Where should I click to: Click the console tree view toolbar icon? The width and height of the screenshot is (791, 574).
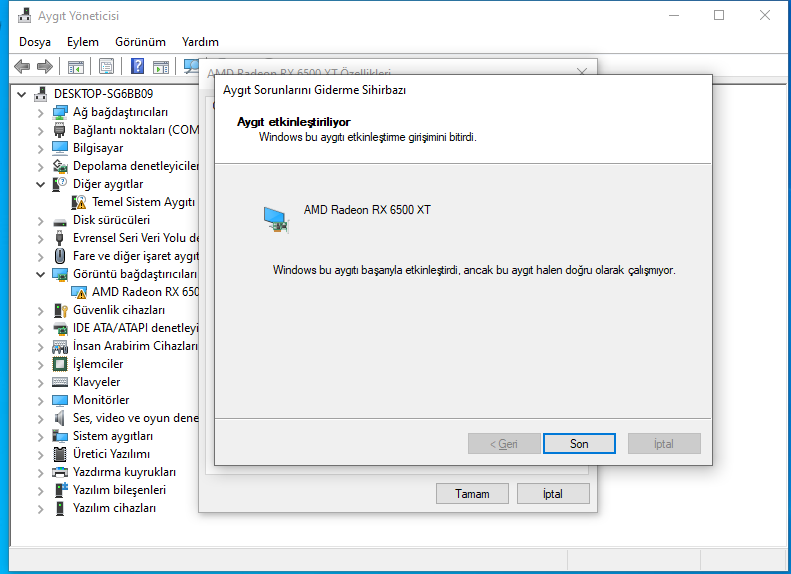click(76, 67)
